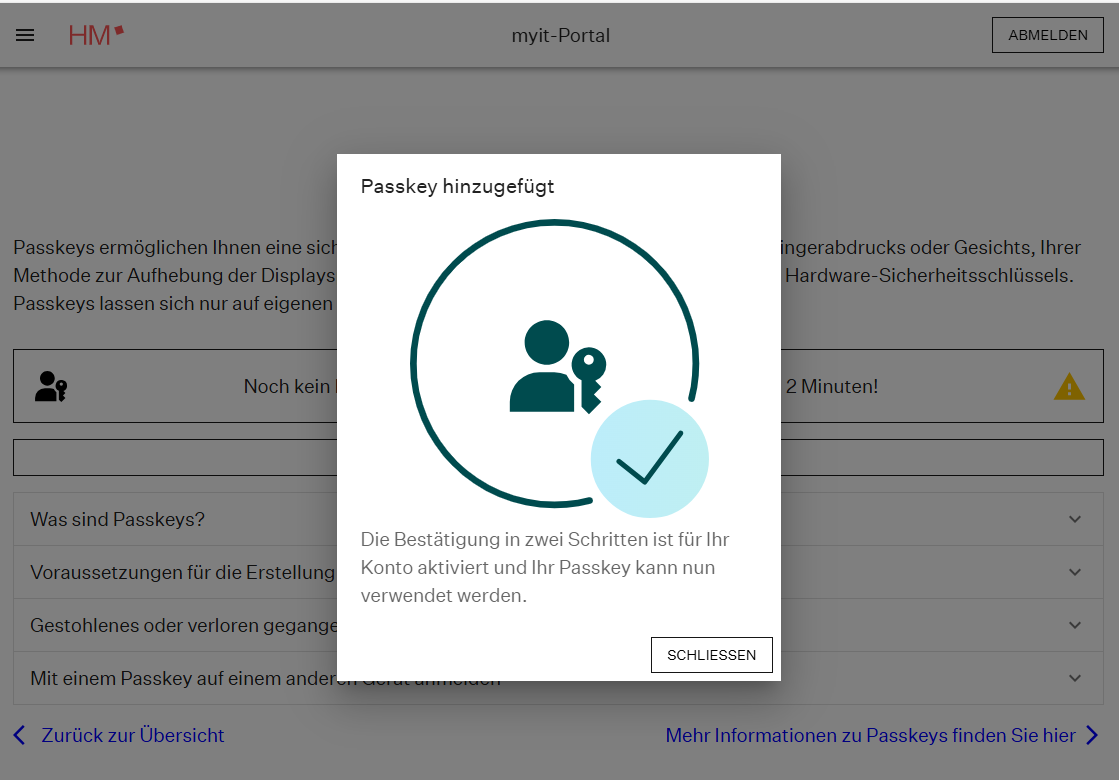Close the dialog with SCHLIESSEN
The height and width of the screenshot is (780, 1119).
[x=711, y=655]
